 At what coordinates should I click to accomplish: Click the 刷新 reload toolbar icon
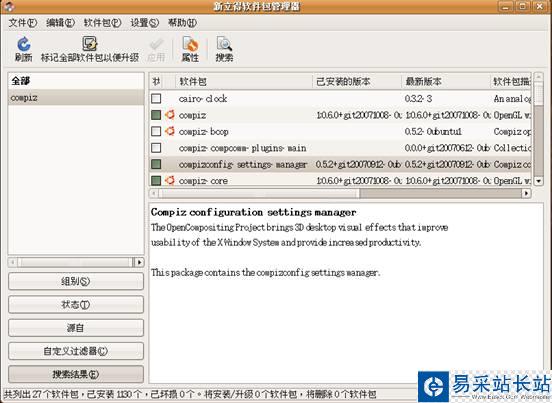pos(24,44)
